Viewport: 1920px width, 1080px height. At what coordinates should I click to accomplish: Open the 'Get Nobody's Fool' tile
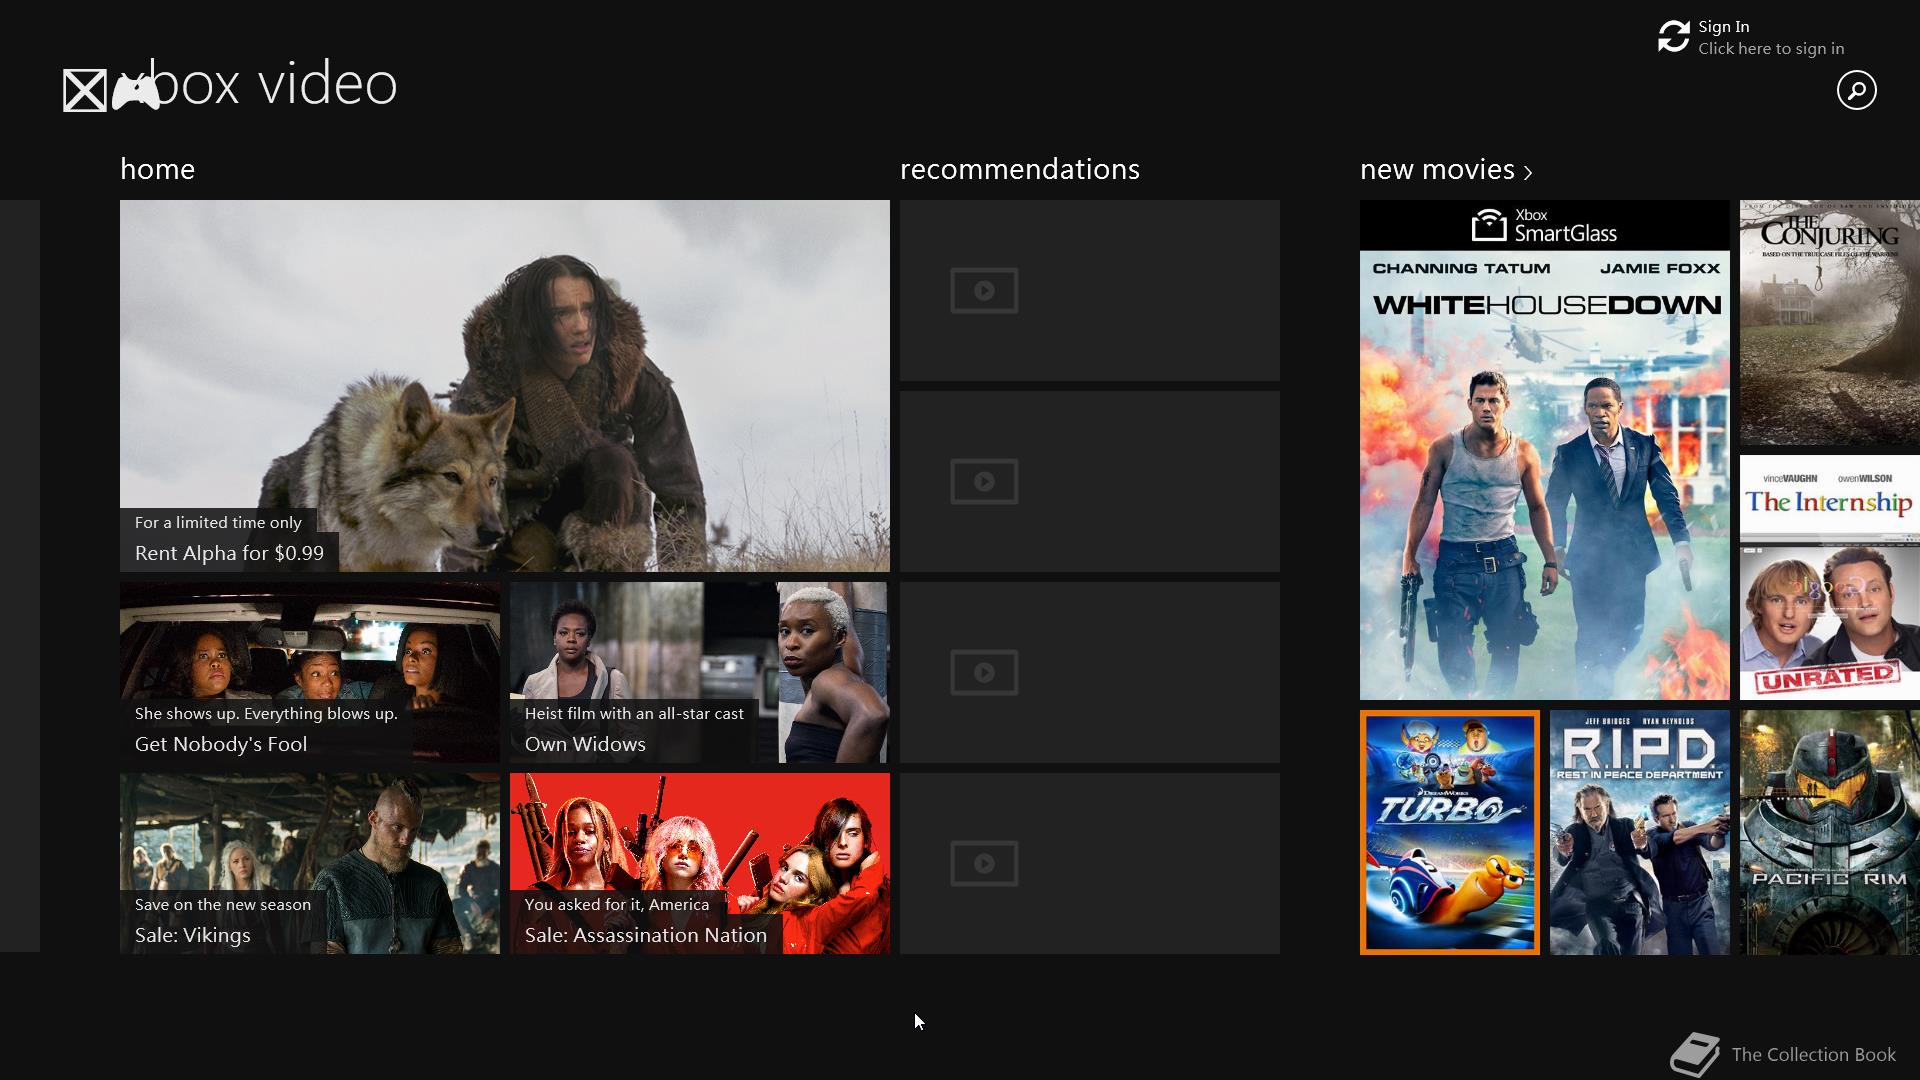coord(310,673)
